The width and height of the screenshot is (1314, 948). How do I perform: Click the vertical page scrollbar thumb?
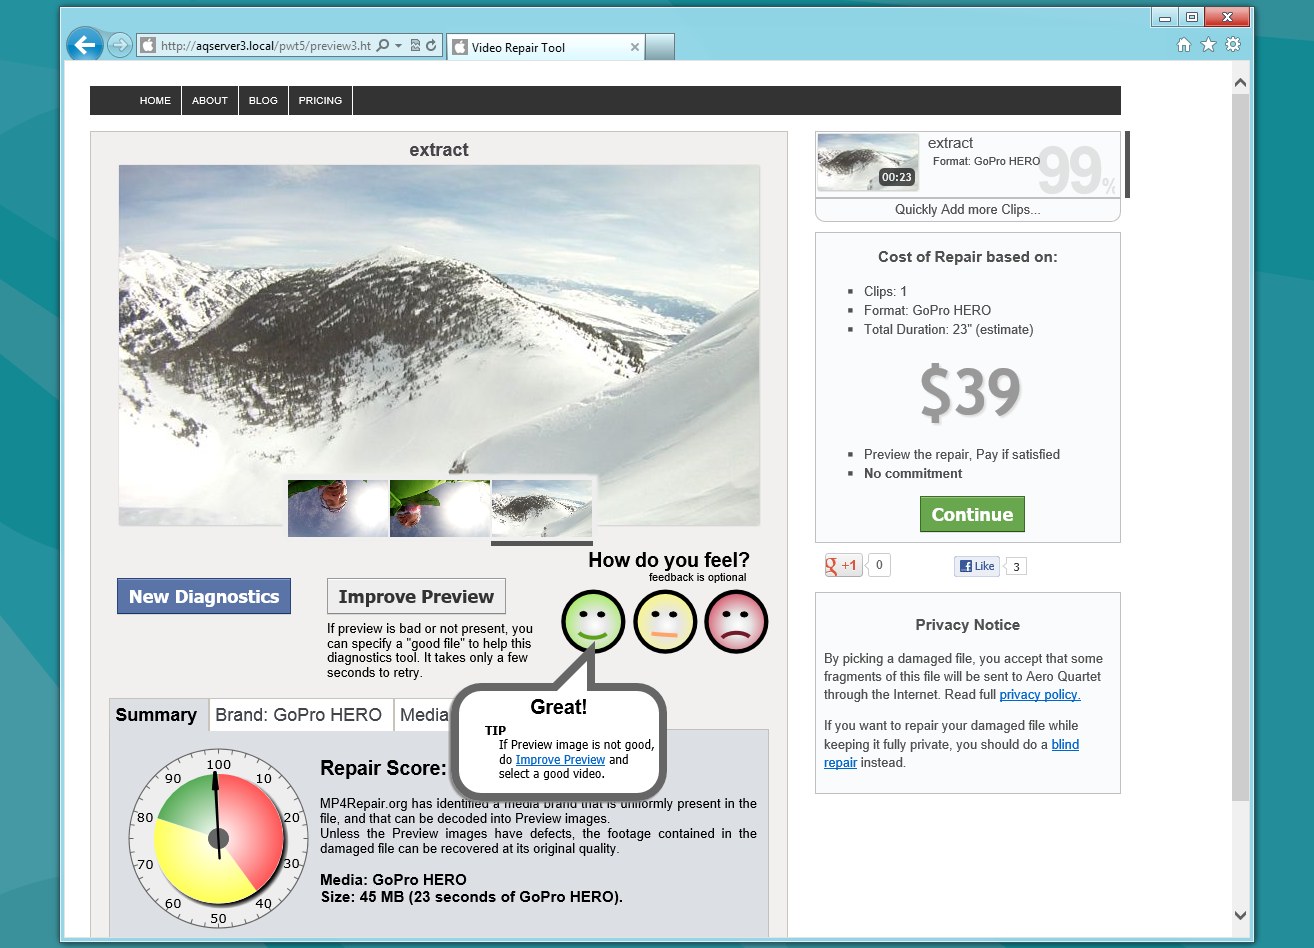tap(1240, 447)
